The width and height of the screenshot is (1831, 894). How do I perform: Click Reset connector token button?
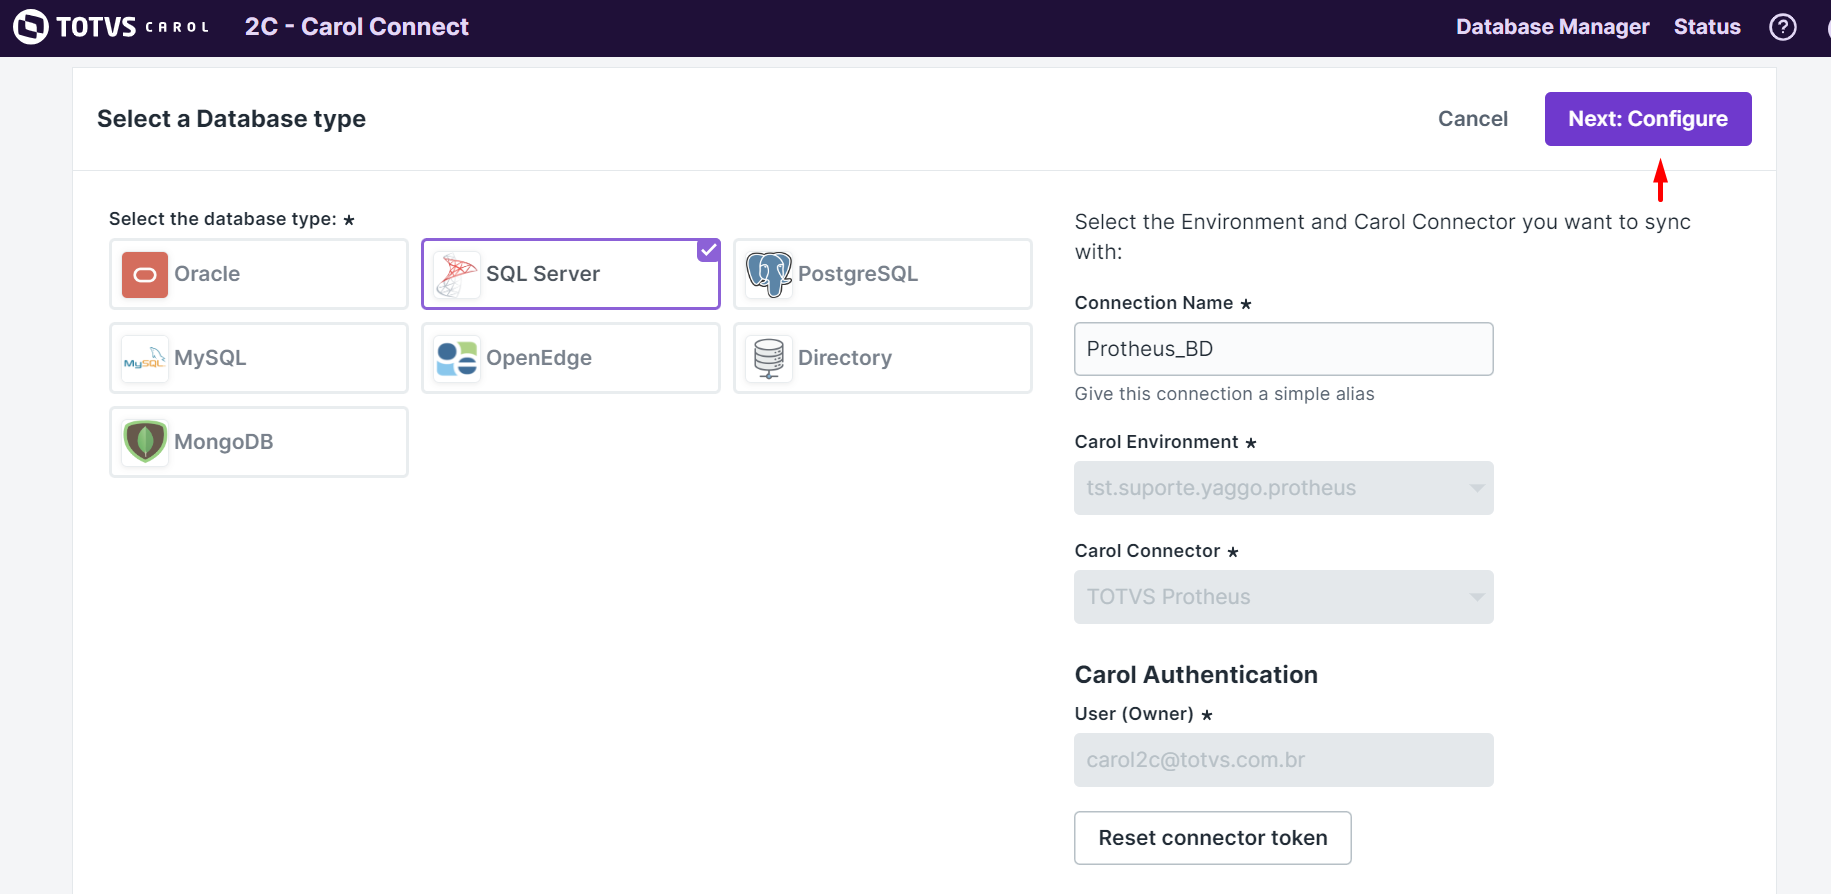(1213, 838)
